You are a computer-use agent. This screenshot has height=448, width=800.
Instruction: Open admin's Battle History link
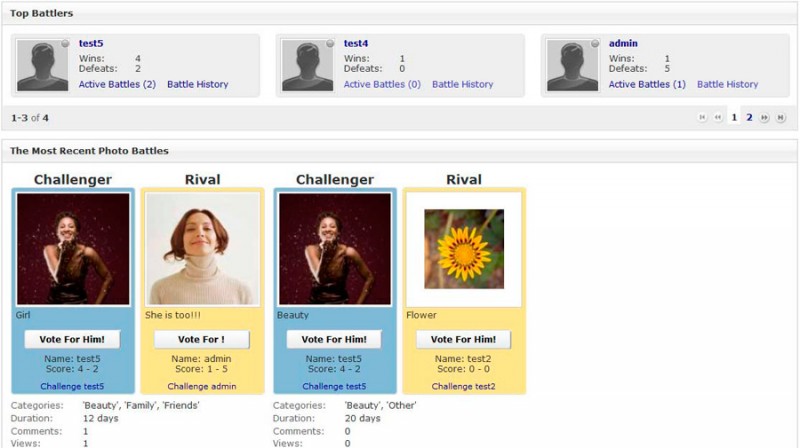728,84
